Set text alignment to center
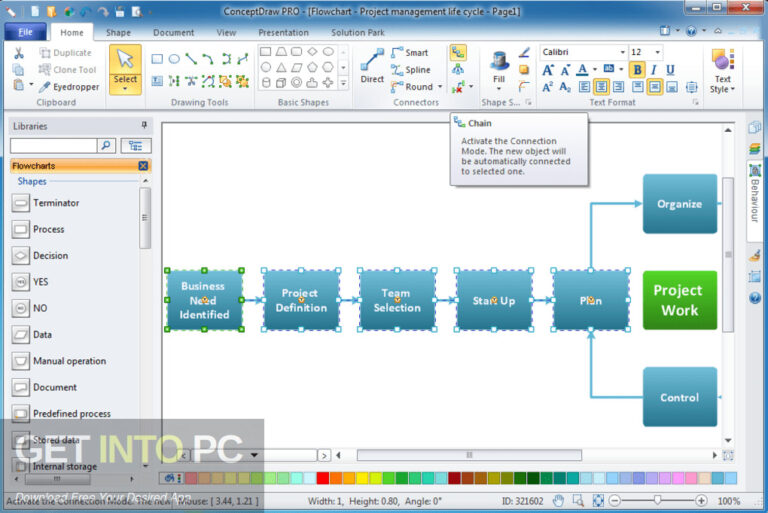Viewport: 768px width, 513px height. click(601, 87)
